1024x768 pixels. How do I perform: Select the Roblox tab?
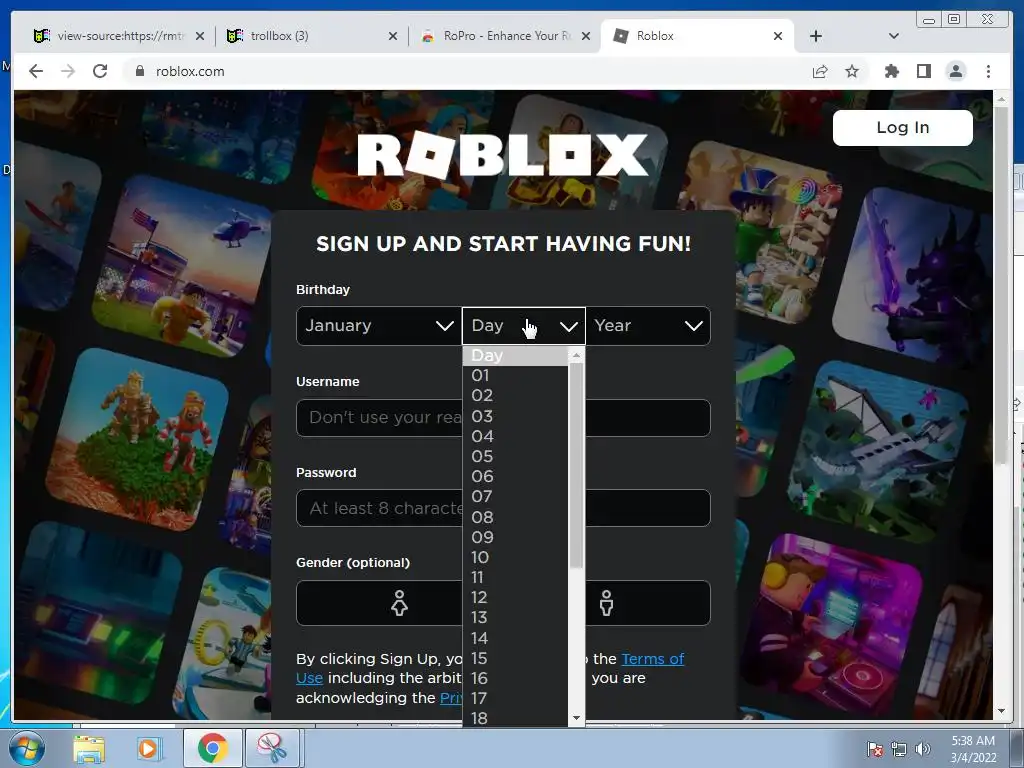click(697, 36)
